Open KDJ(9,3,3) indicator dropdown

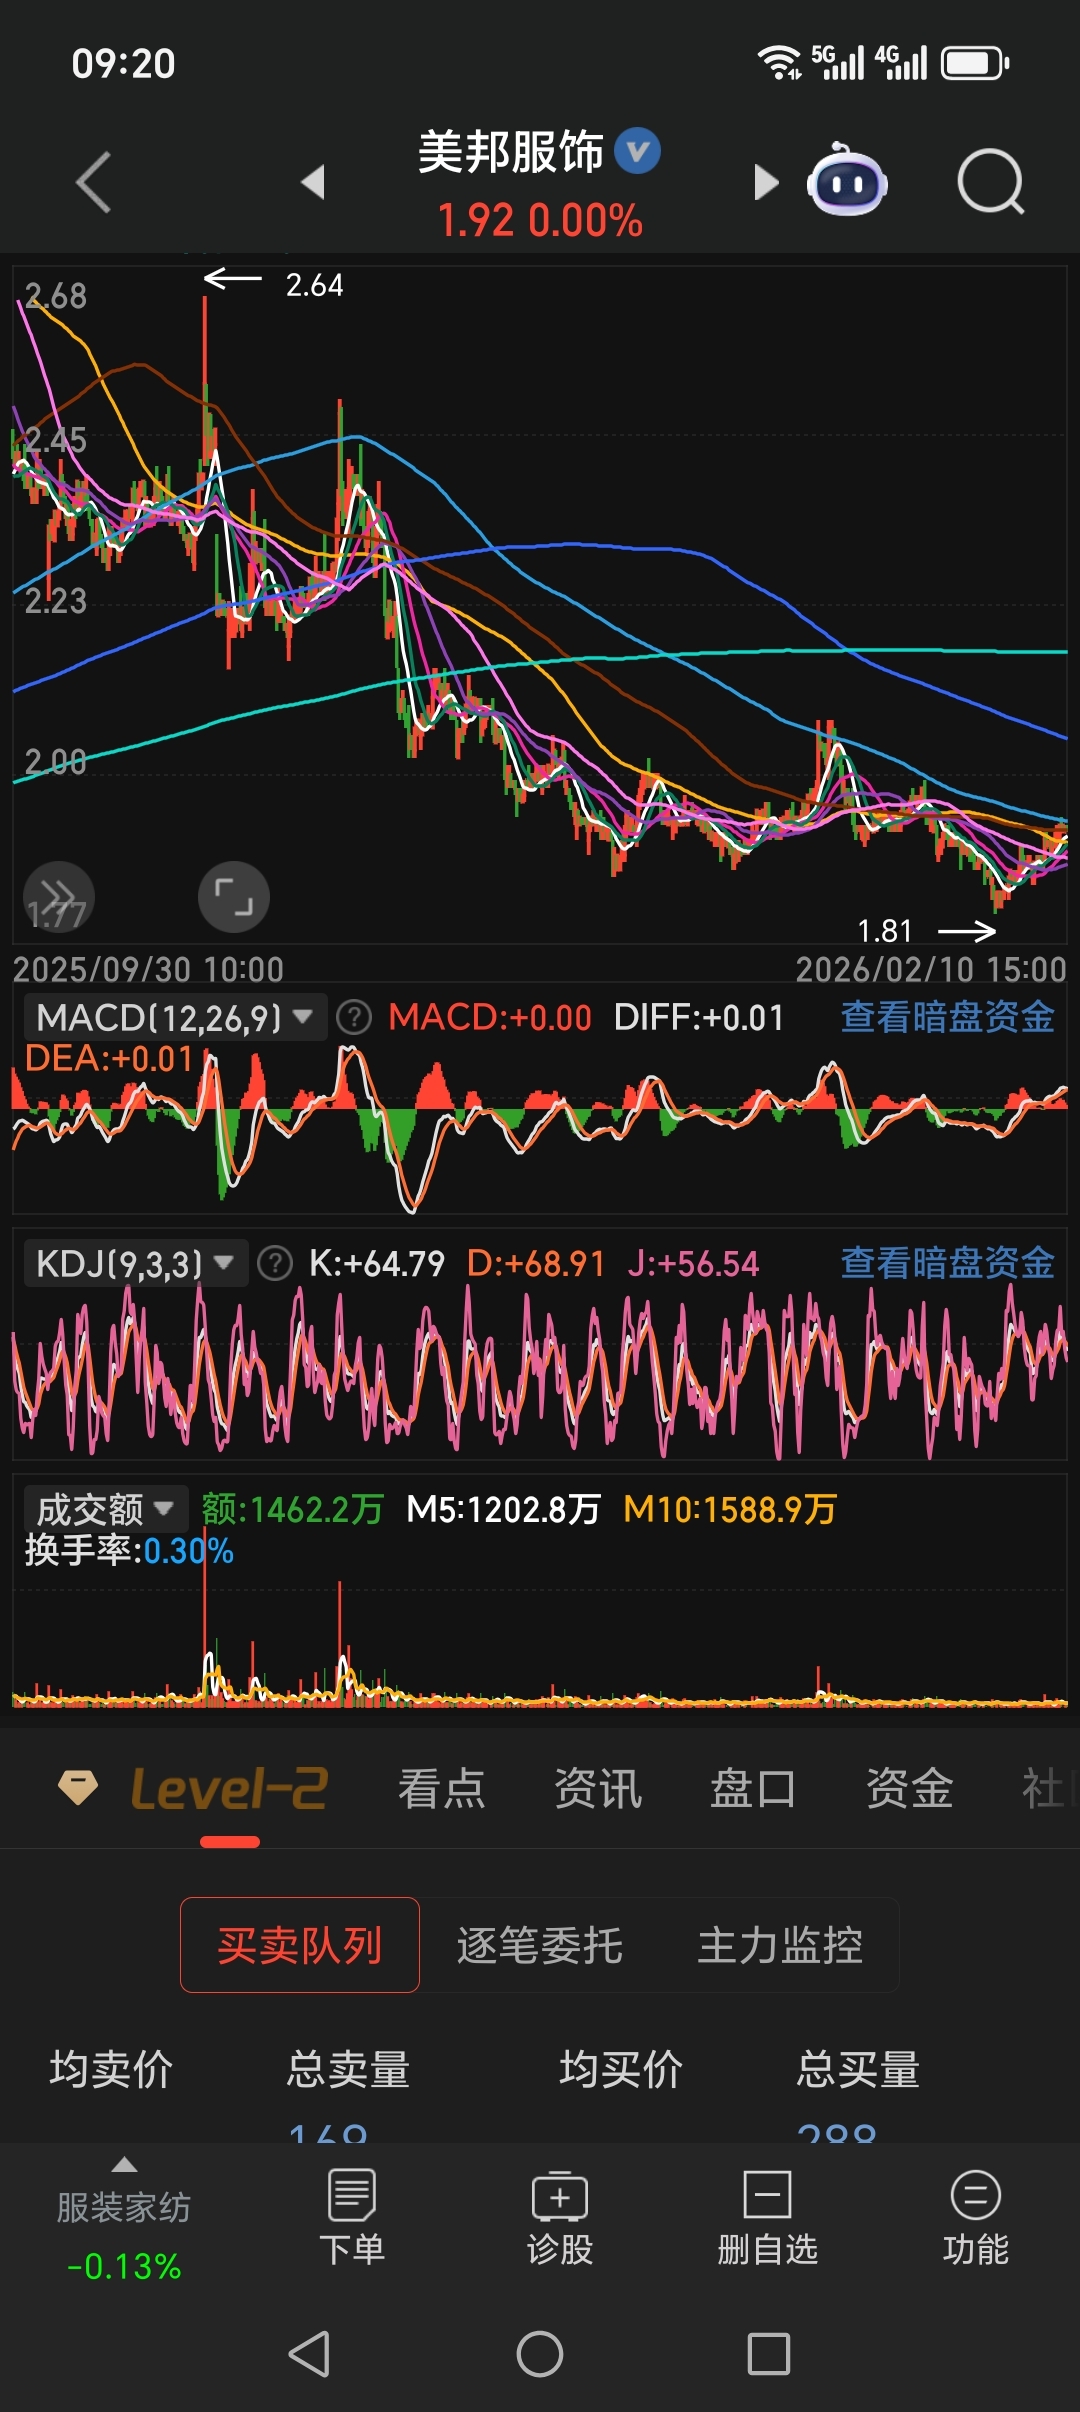[x=136, y=1264]
